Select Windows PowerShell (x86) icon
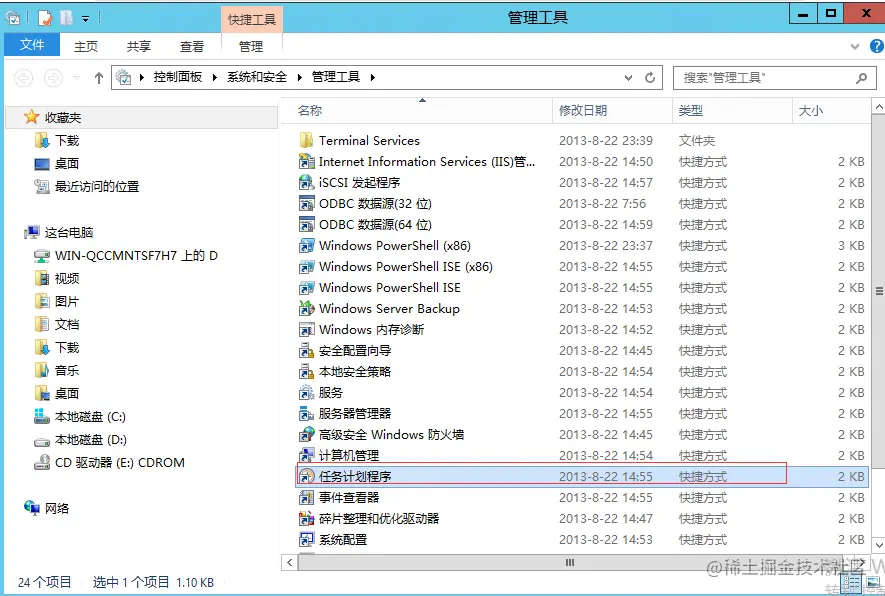 [306, 246]
